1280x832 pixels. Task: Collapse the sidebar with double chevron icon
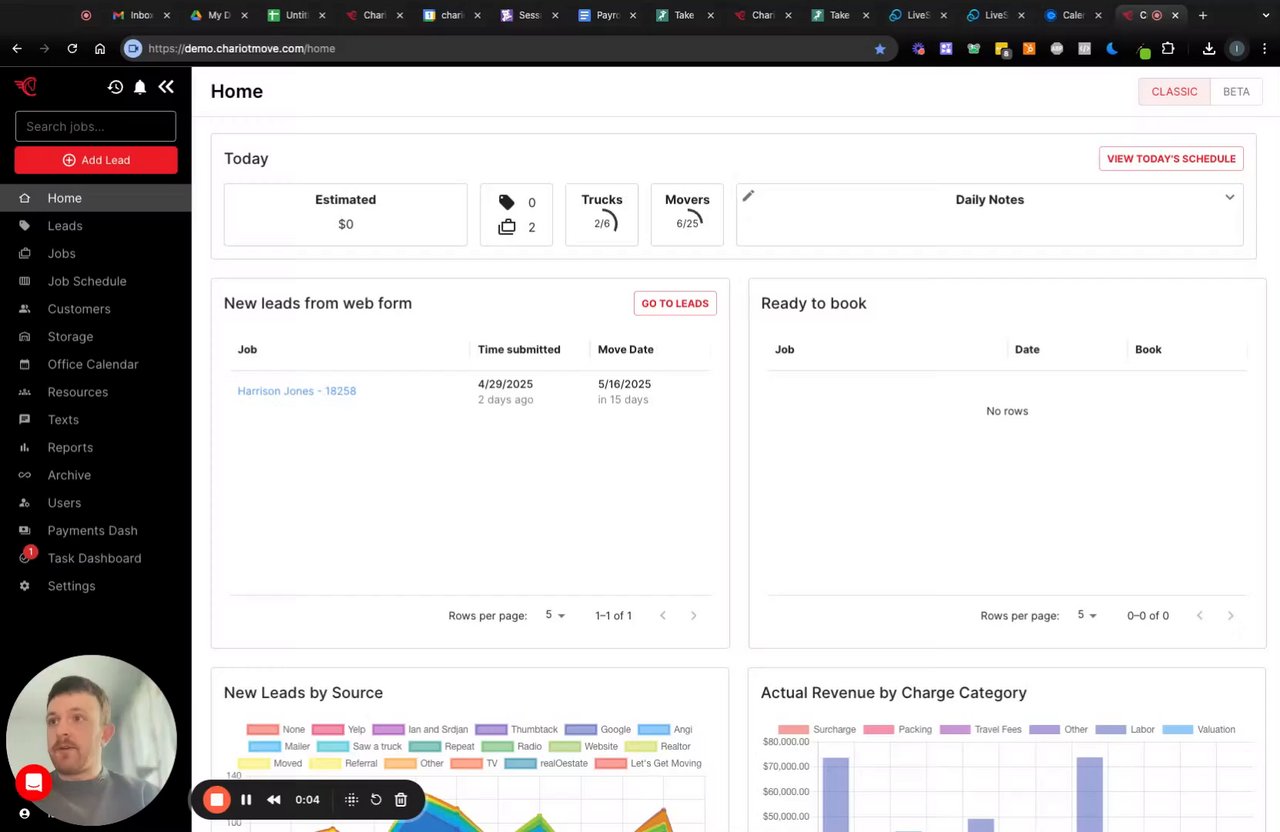tap(166, 87)
